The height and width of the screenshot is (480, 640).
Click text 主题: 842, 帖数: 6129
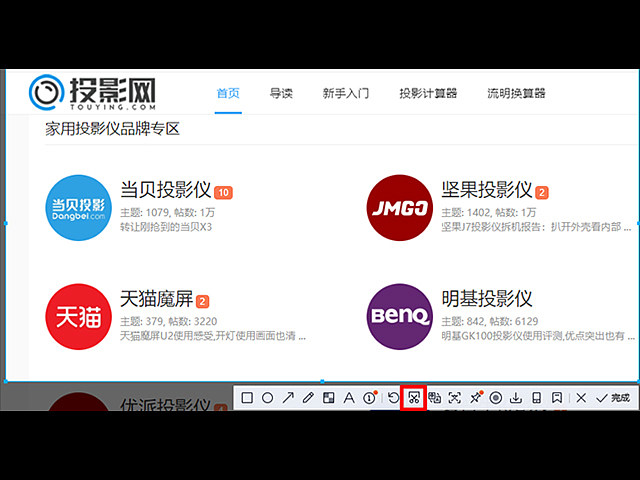click(x=490, y=321)
